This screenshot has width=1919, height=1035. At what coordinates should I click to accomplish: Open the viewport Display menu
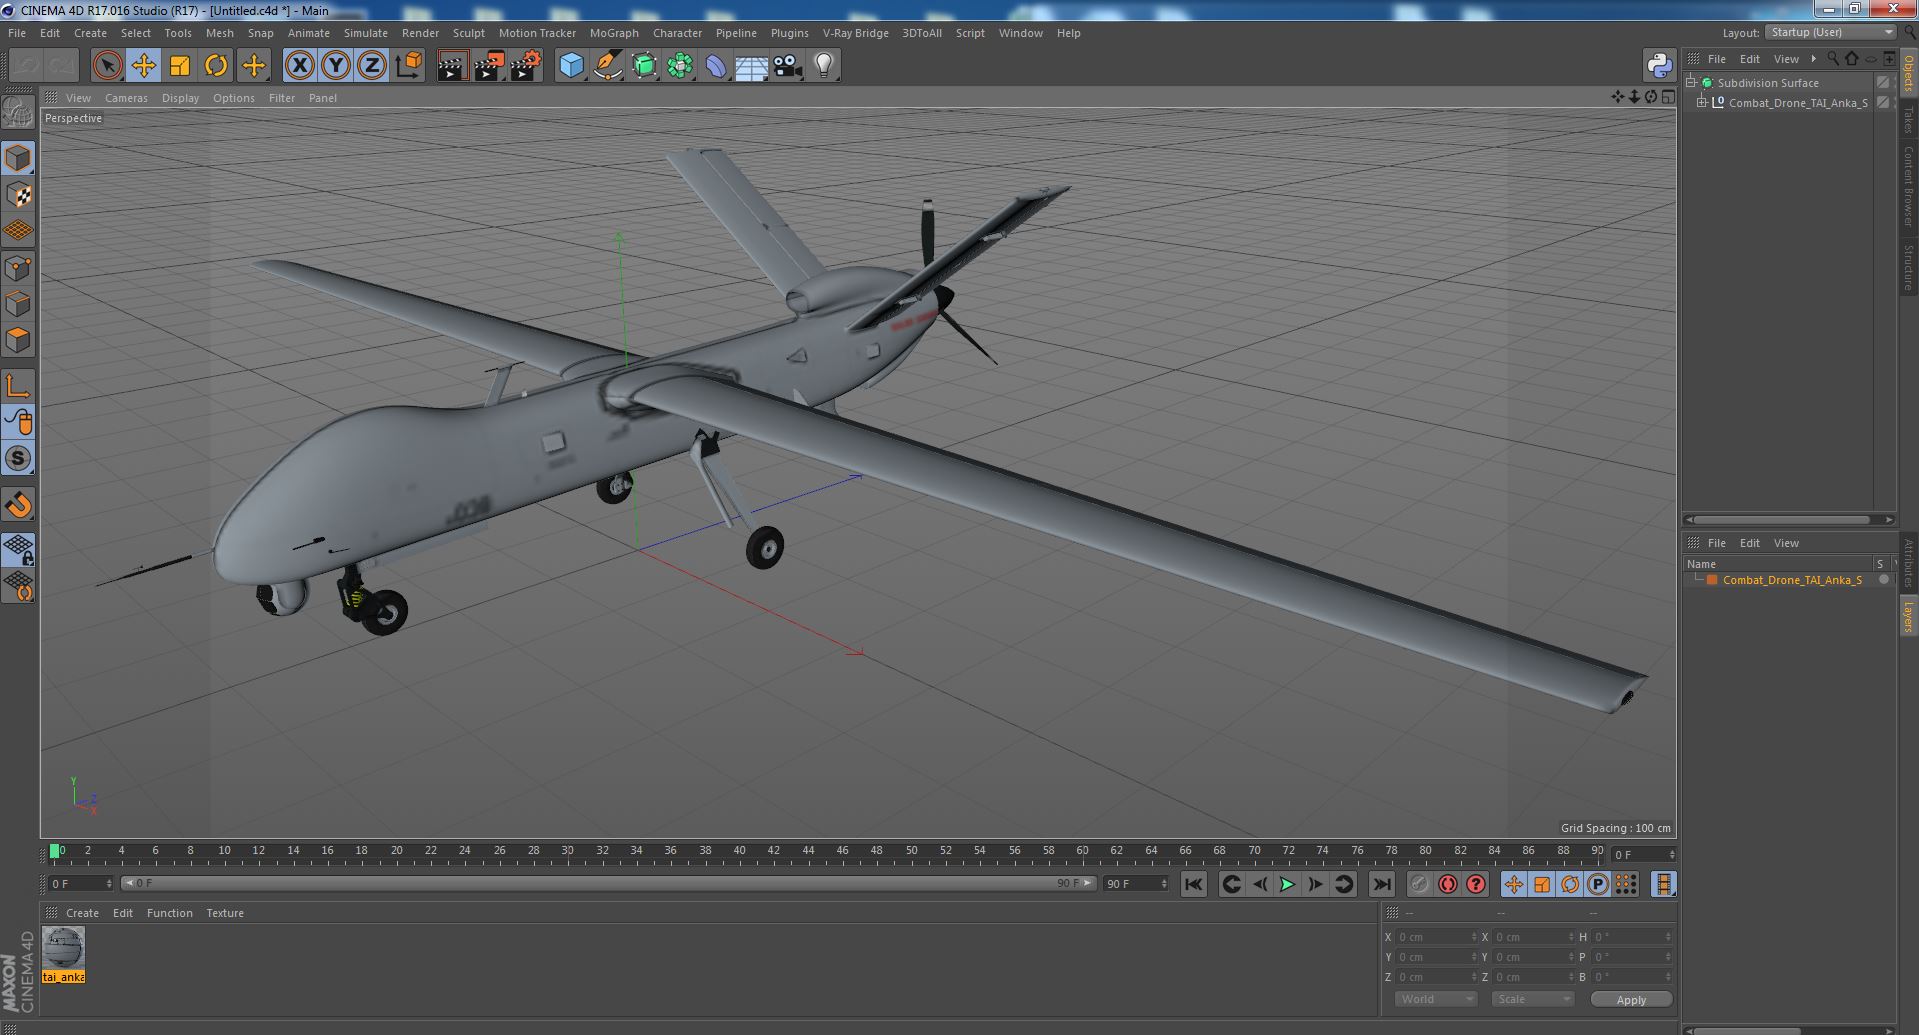(180, 98)
